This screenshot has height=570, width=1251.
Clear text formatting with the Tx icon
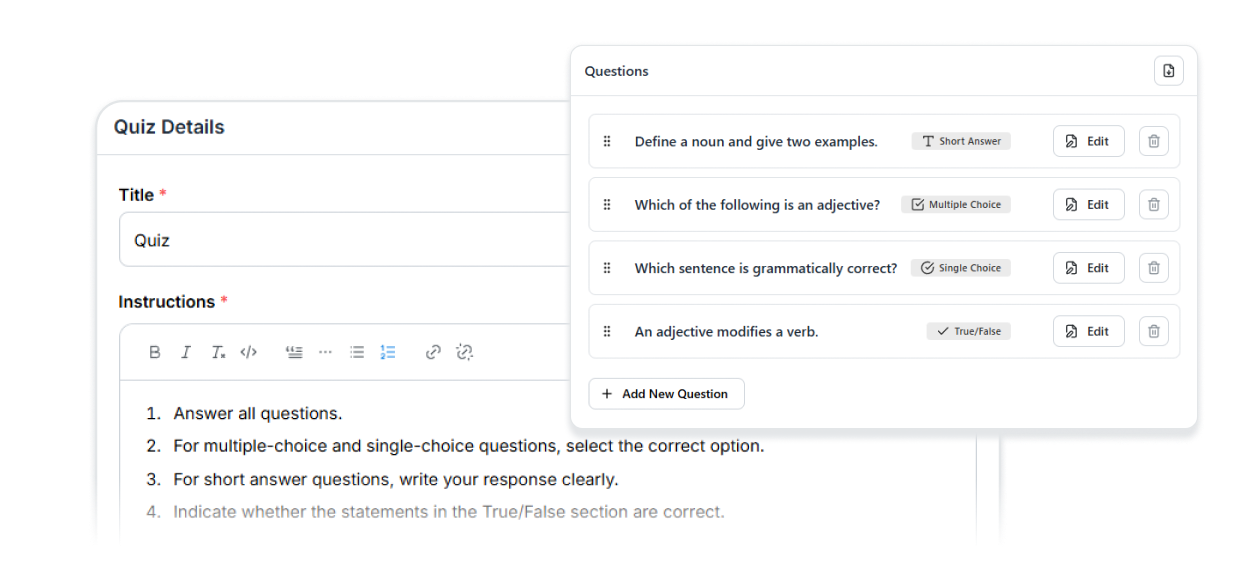pyautogui.click(x=218, y=352)
